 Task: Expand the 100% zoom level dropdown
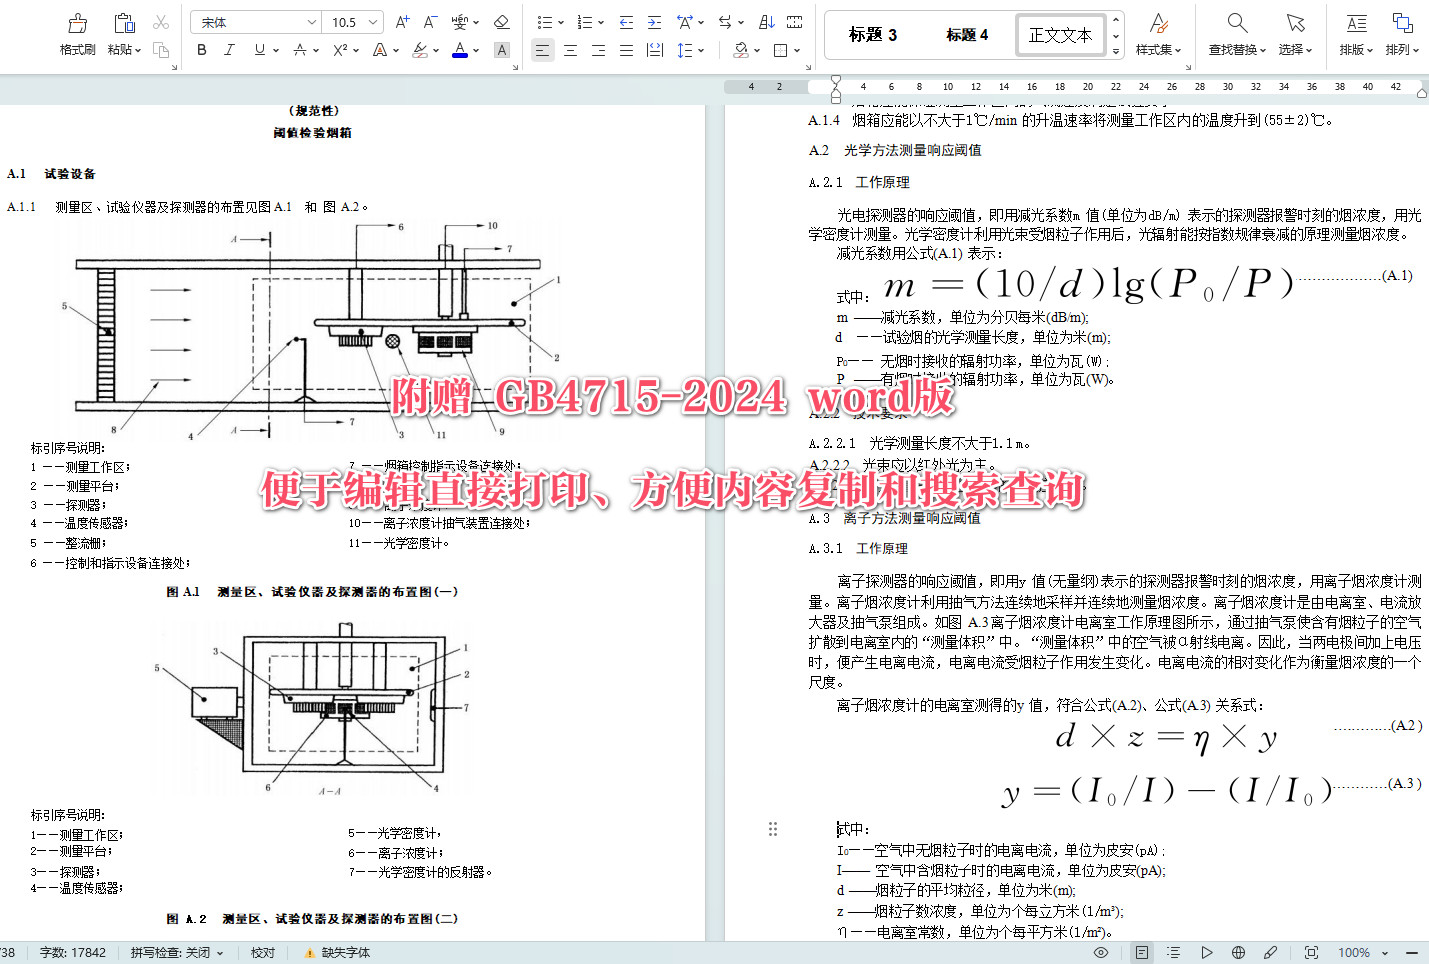[x=1383, y=952]
